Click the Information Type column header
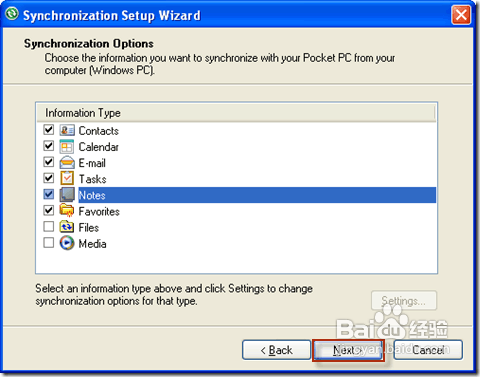The width and height of the screenshot is (480, 377). click(236, 113)
